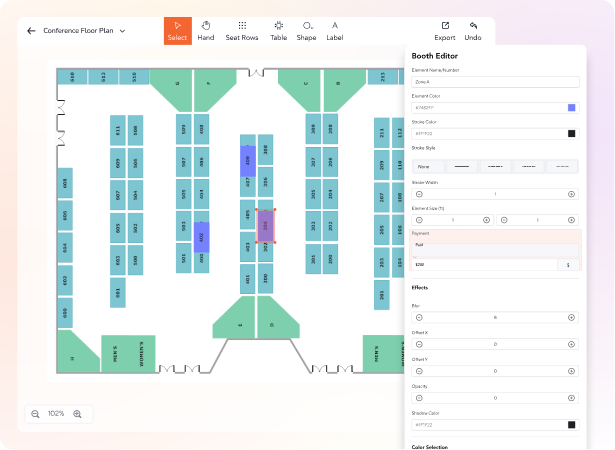Select booth 608 on left wall

65,183
